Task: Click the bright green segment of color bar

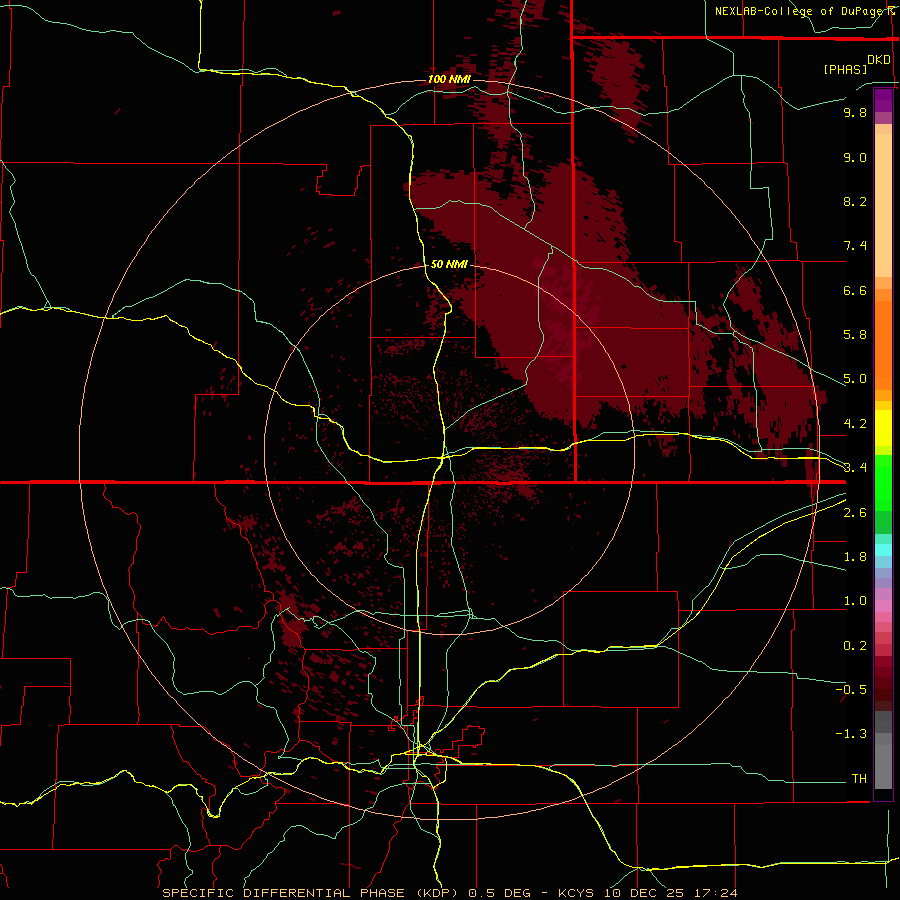Action: (x=883, y=482)
